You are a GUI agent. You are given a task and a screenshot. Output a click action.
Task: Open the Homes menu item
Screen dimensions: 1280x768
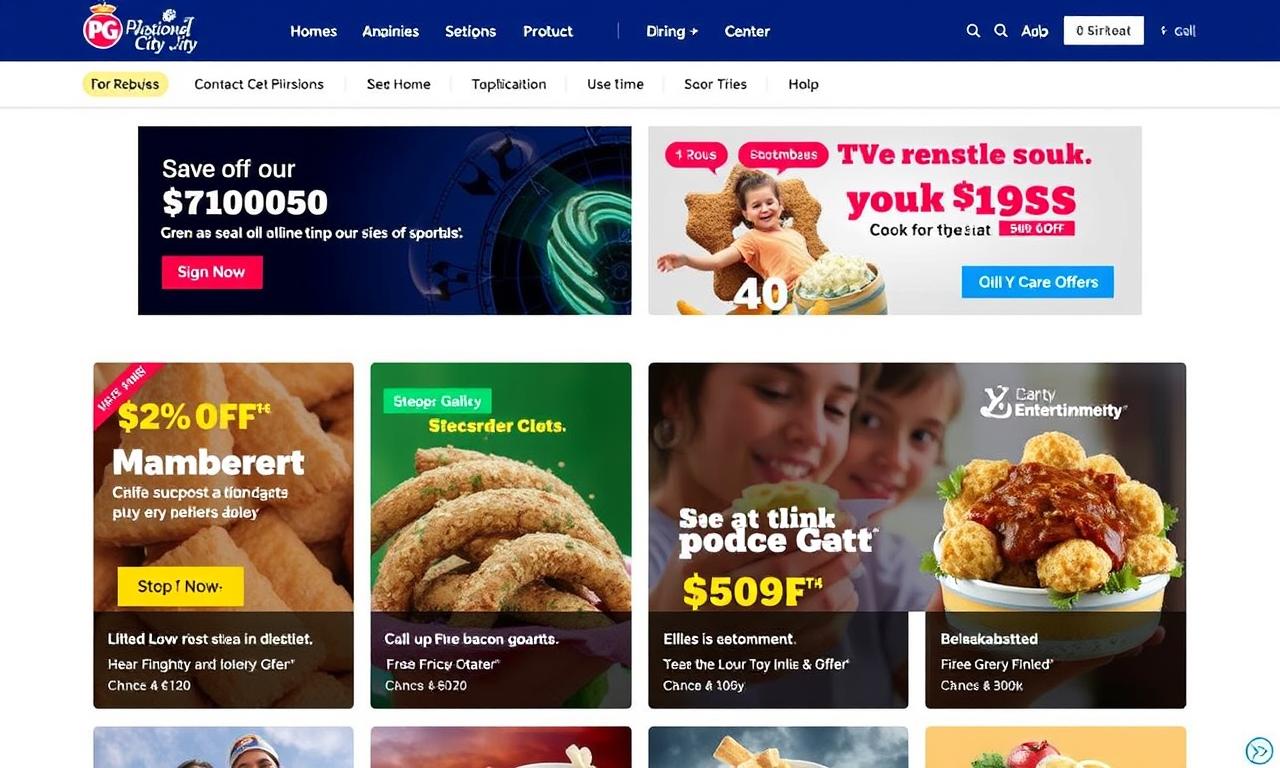313,31
